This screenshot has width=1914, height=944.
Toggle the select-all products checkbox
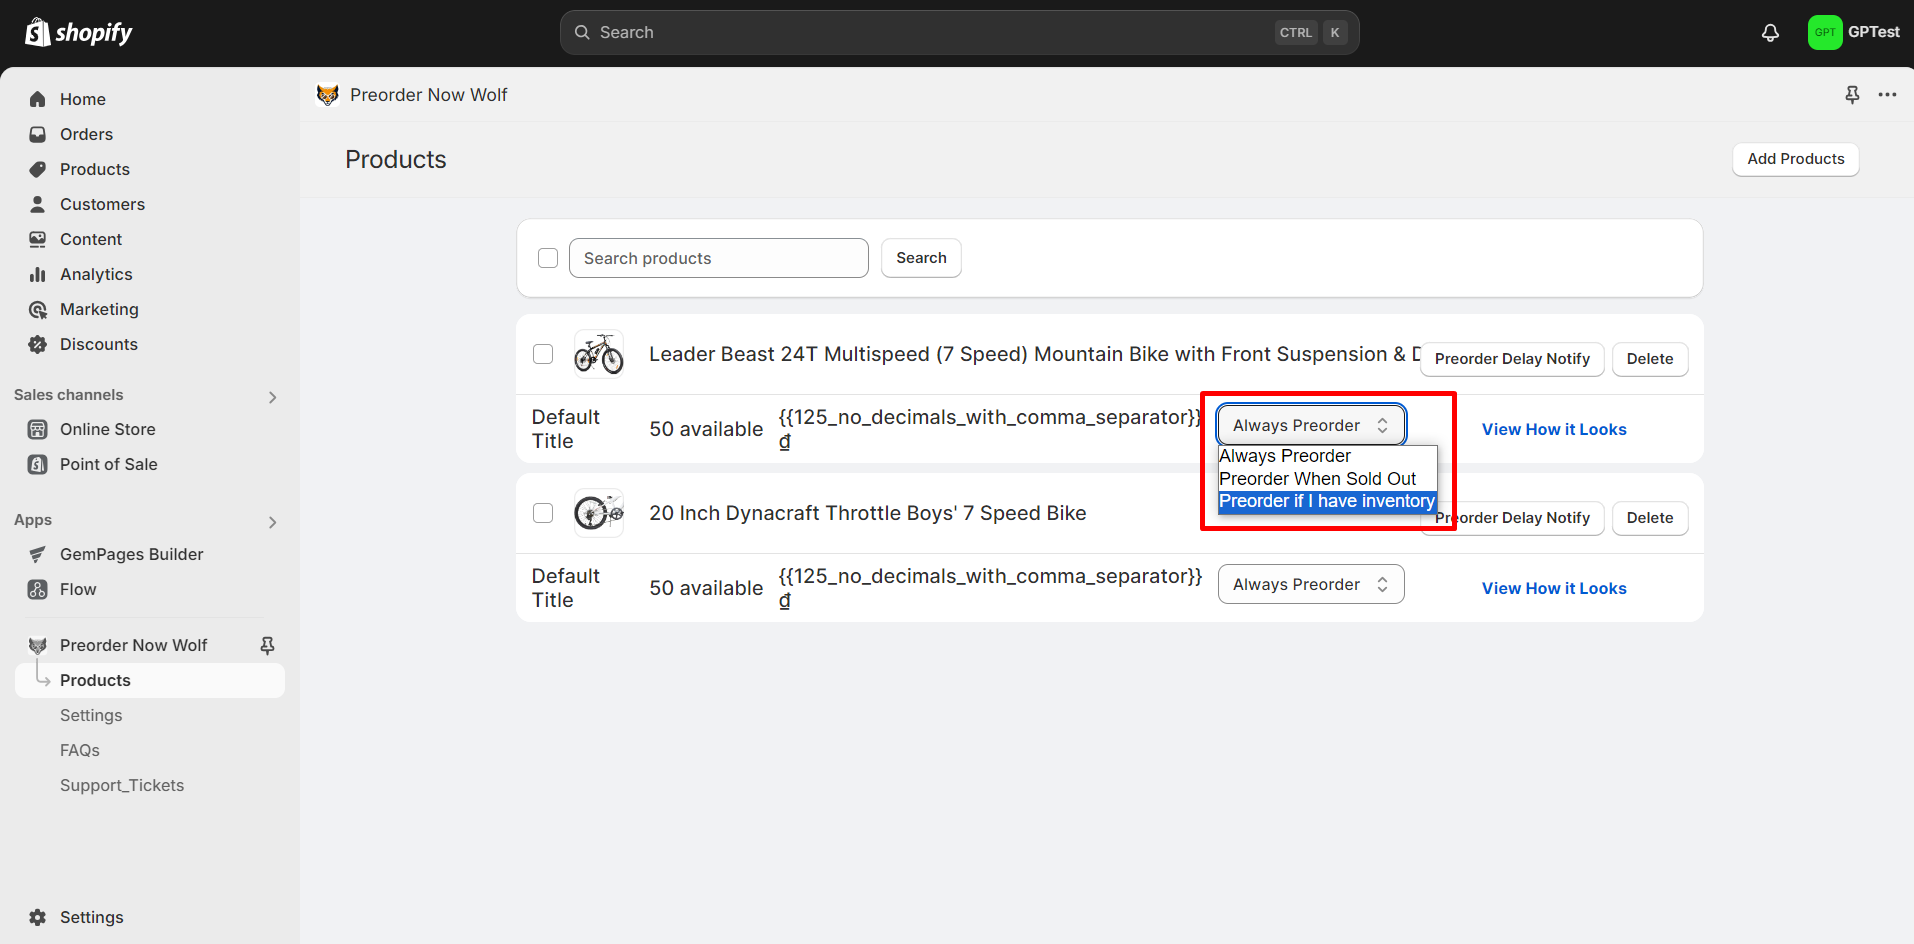tap(548, 258)
